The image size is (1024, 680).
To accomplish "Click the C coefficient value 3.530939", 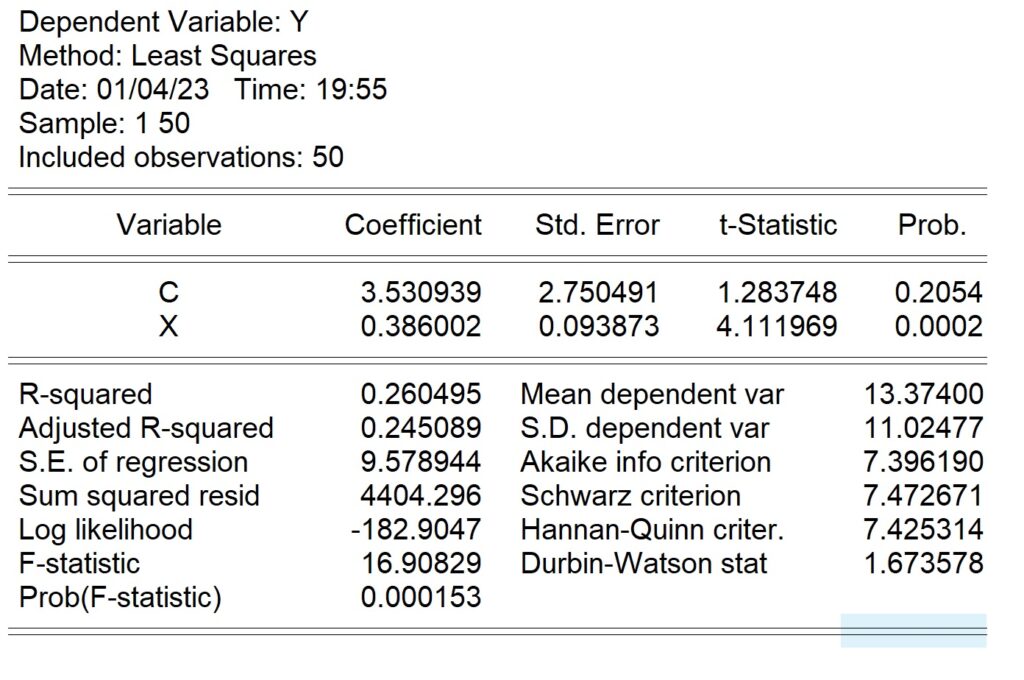I will tap(421, 292).
